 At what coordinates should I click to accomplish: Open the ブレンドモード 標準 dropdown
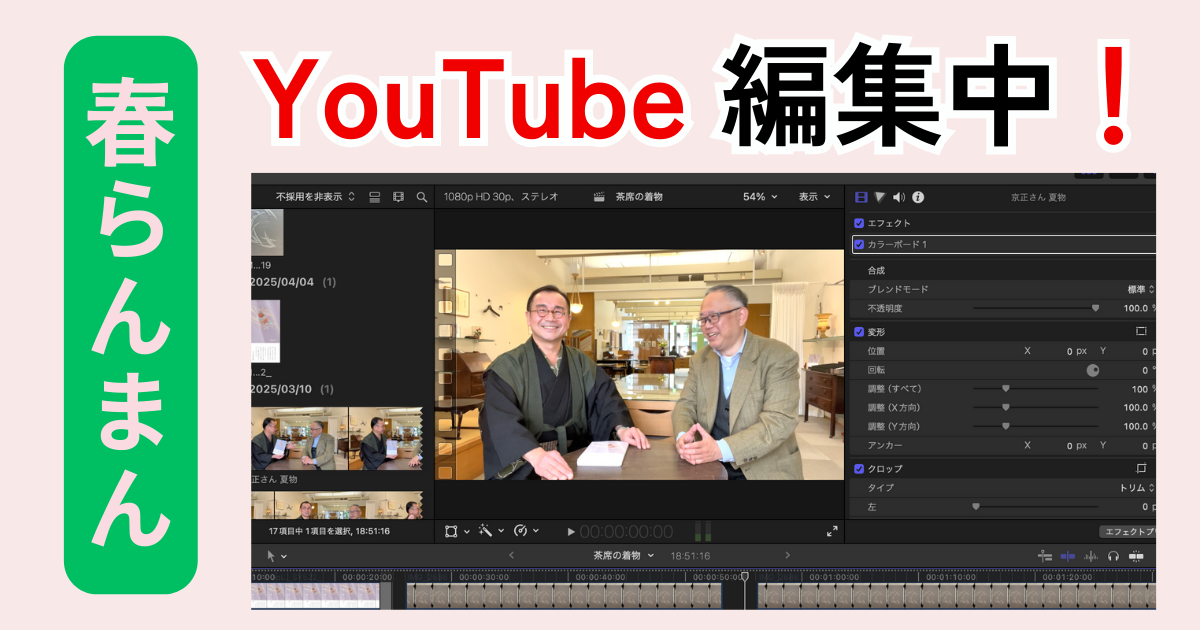(x=1140, y=289)
